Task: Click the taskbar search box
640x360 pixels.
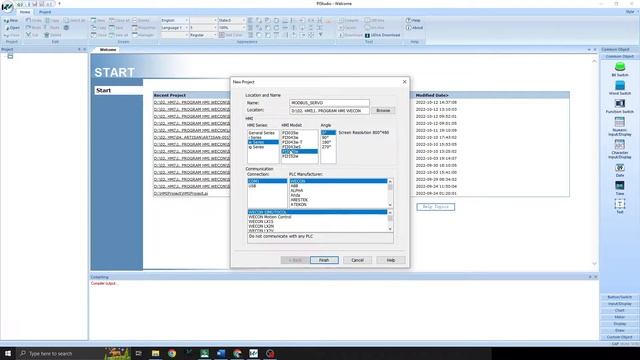Action: click(59, 353)
